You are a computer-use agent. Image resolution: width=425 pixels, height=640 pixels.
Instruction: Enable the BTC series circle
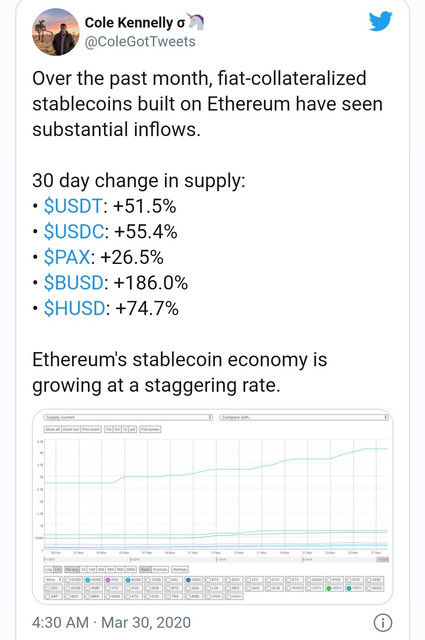tap(208, 580)
